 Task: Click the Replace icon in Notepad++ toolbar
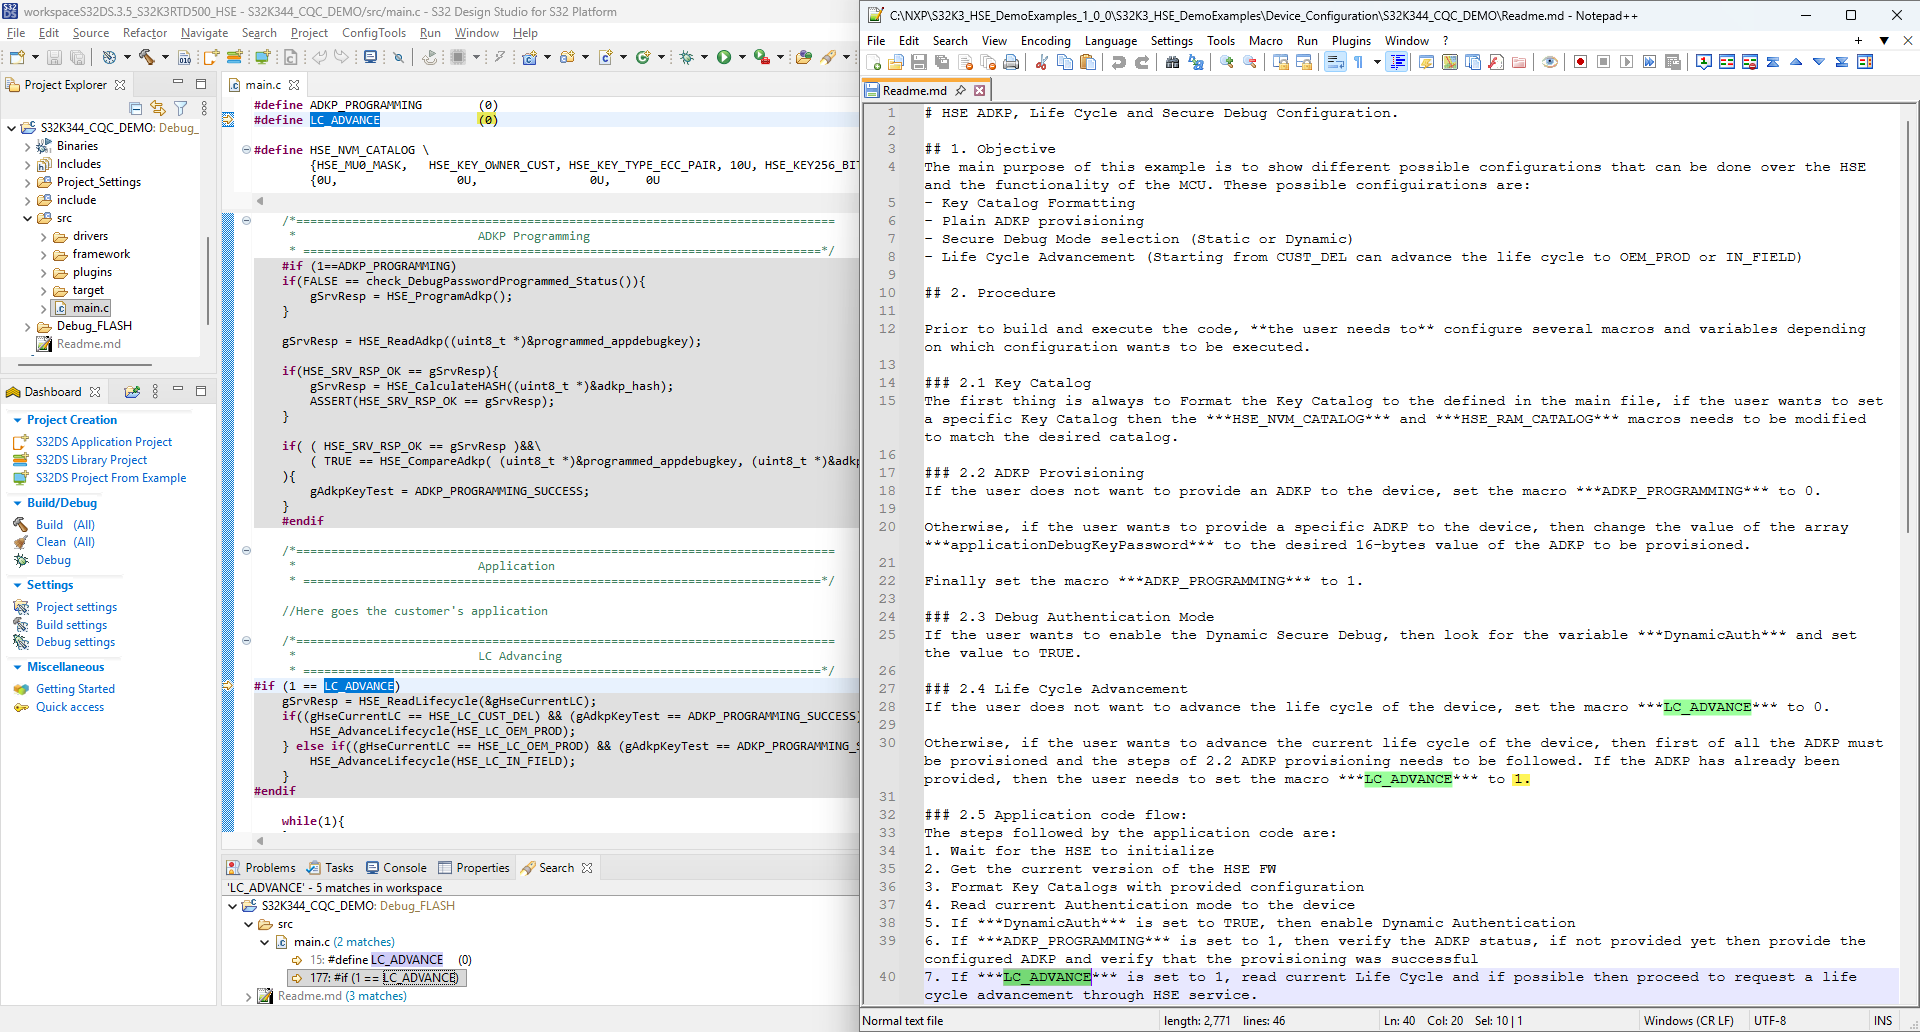coord(1195,62)
